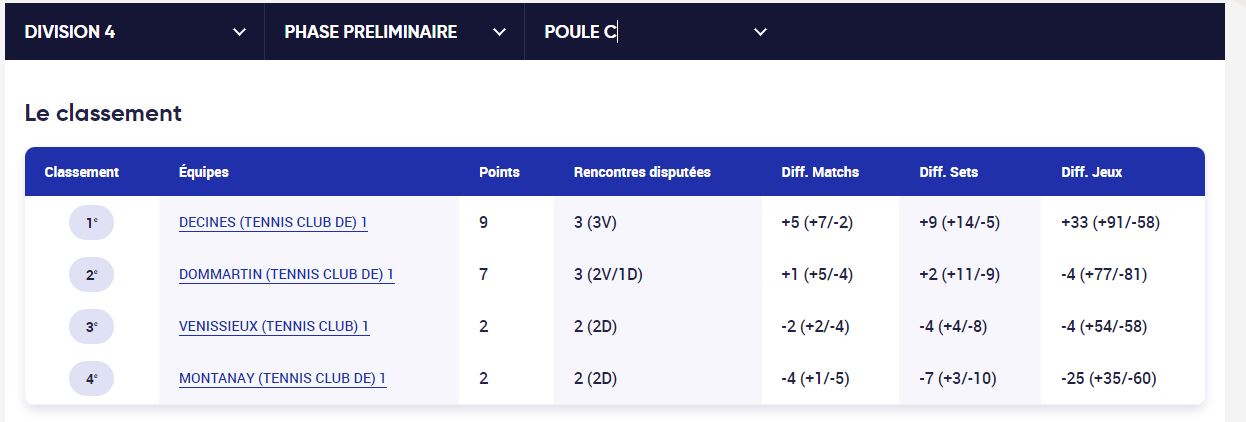Open DOMMARTIN (TENNIS CLUB DE) 1 team link
1246x422 pixels.
point(286,274)
